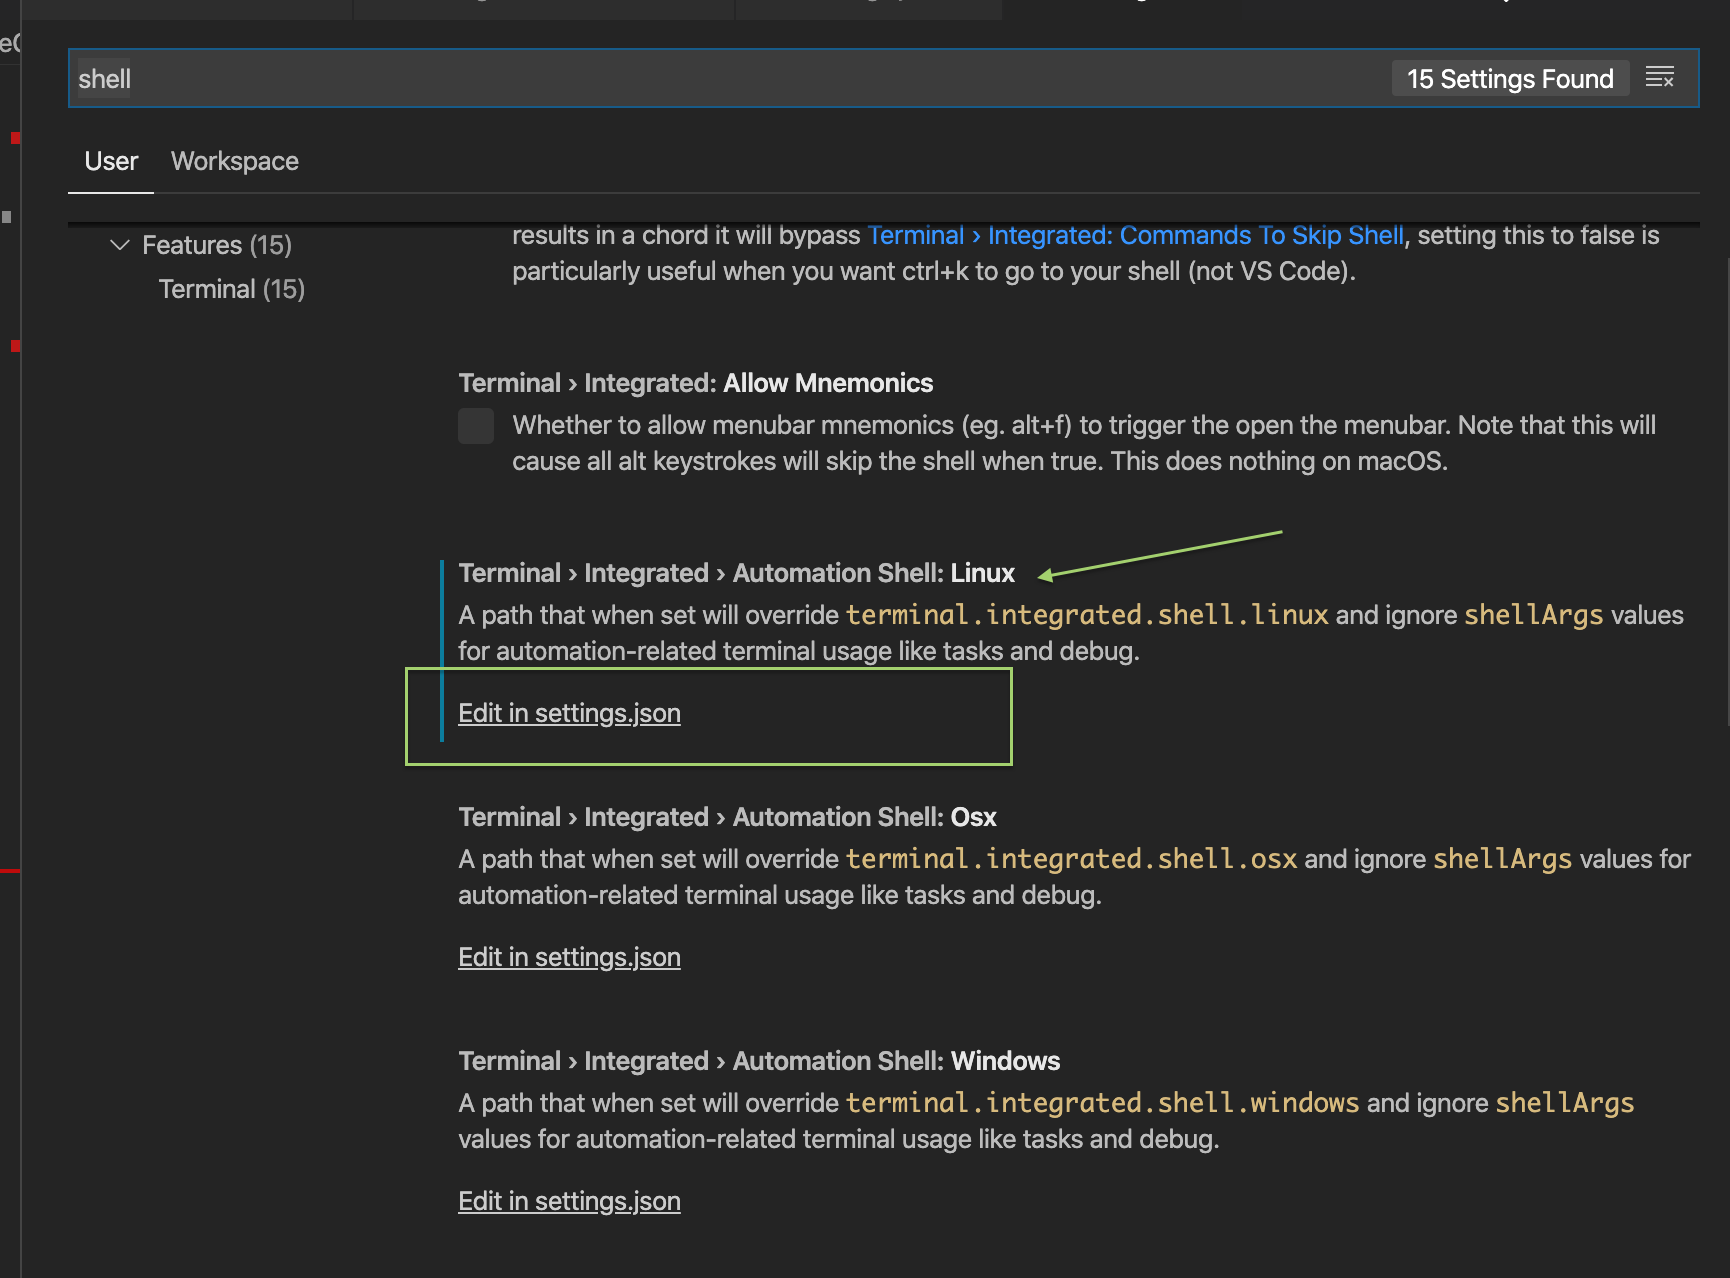Click the "15 Settings Found" count badge
This screenshot has height=1278, width=1730.
pos(1510,78)
